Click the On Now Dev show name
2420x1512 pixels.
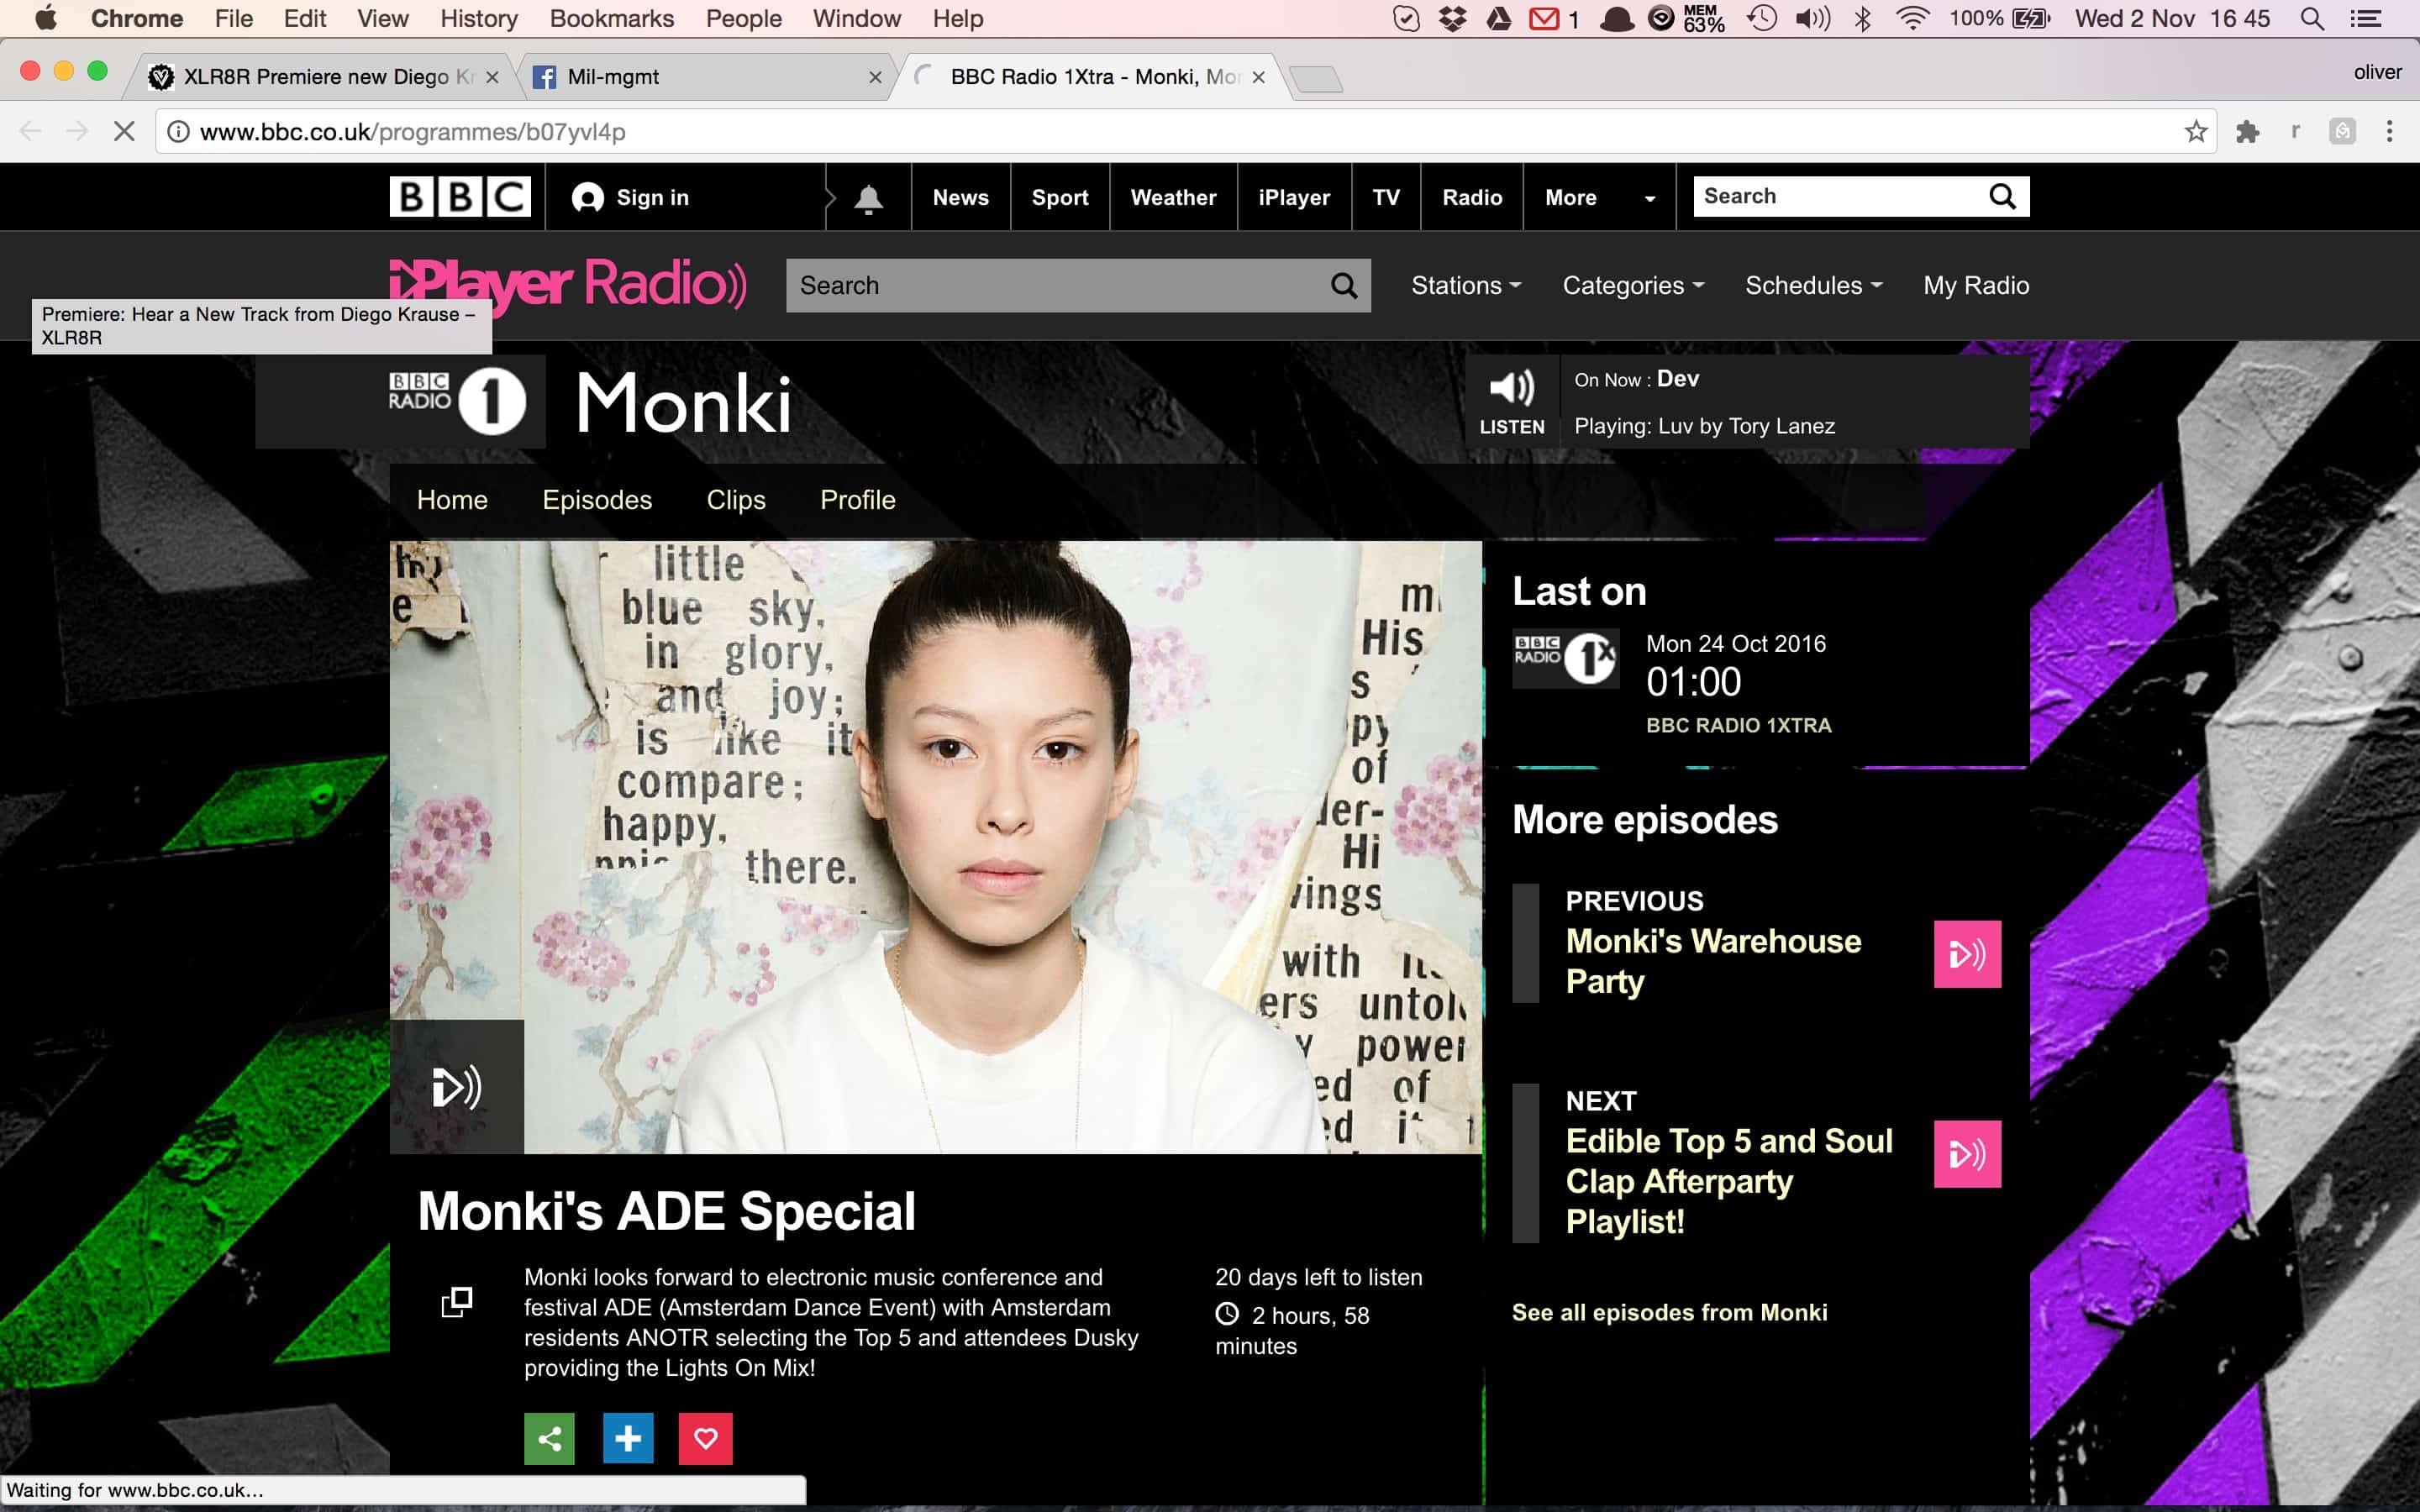[x=1678, y=379]
